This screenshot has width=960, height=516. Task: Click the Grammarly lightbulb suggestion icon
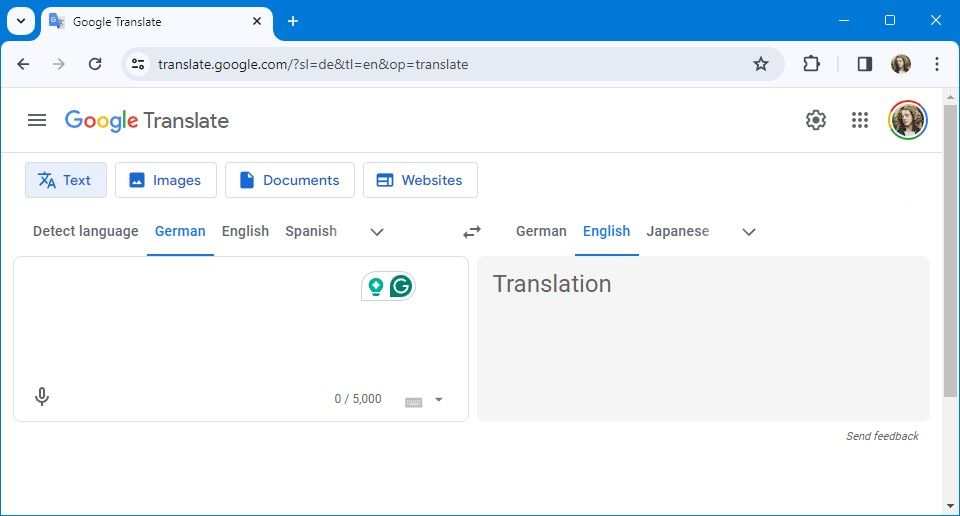375,286
